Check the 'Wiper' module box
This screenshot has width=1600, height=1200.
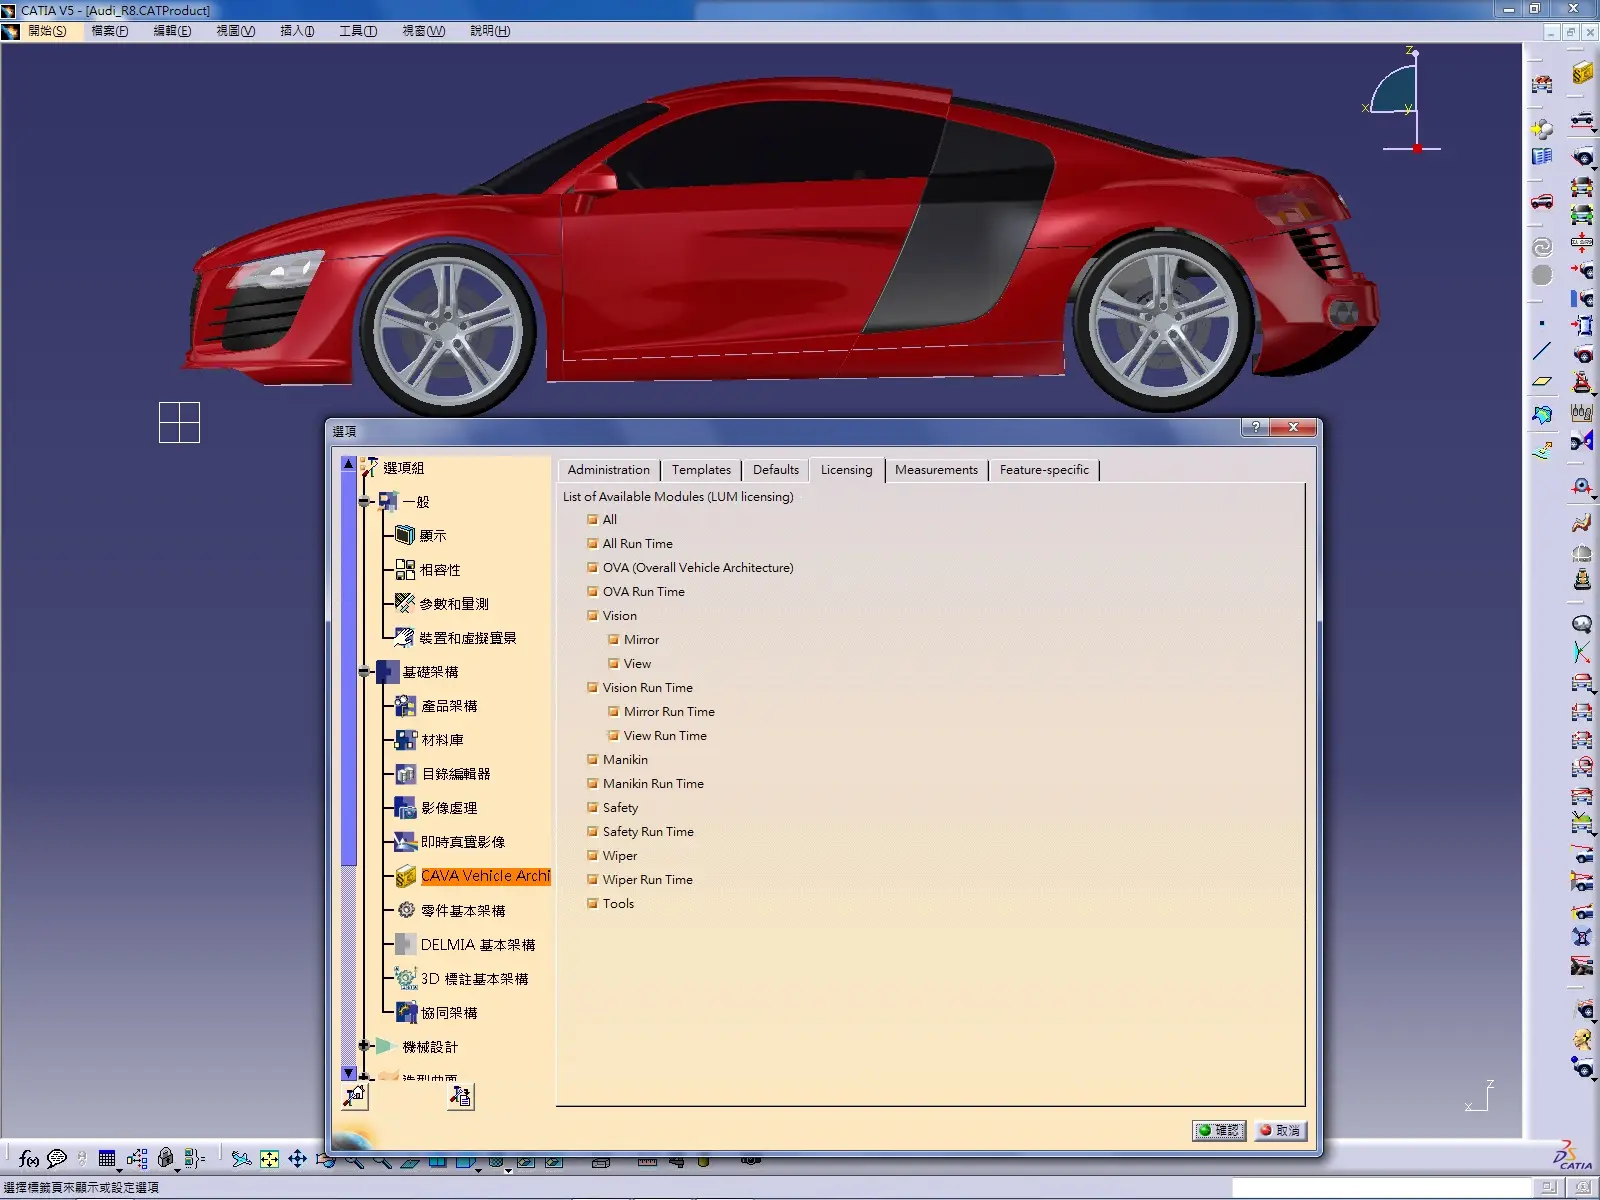click(x=593, y=856)
